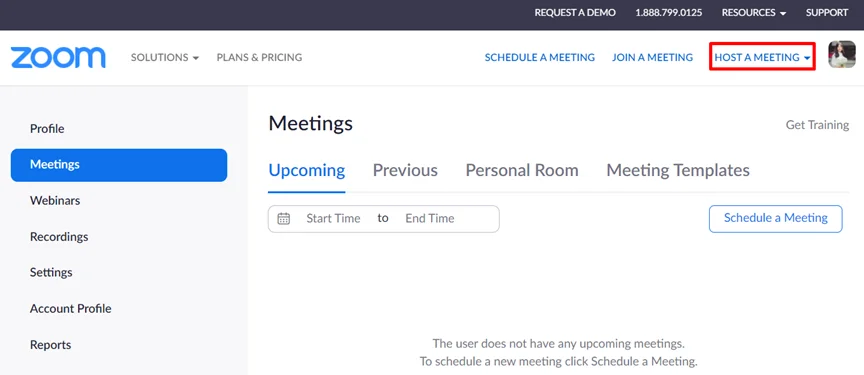
Task: Click the End Time field
Action: 430,219
